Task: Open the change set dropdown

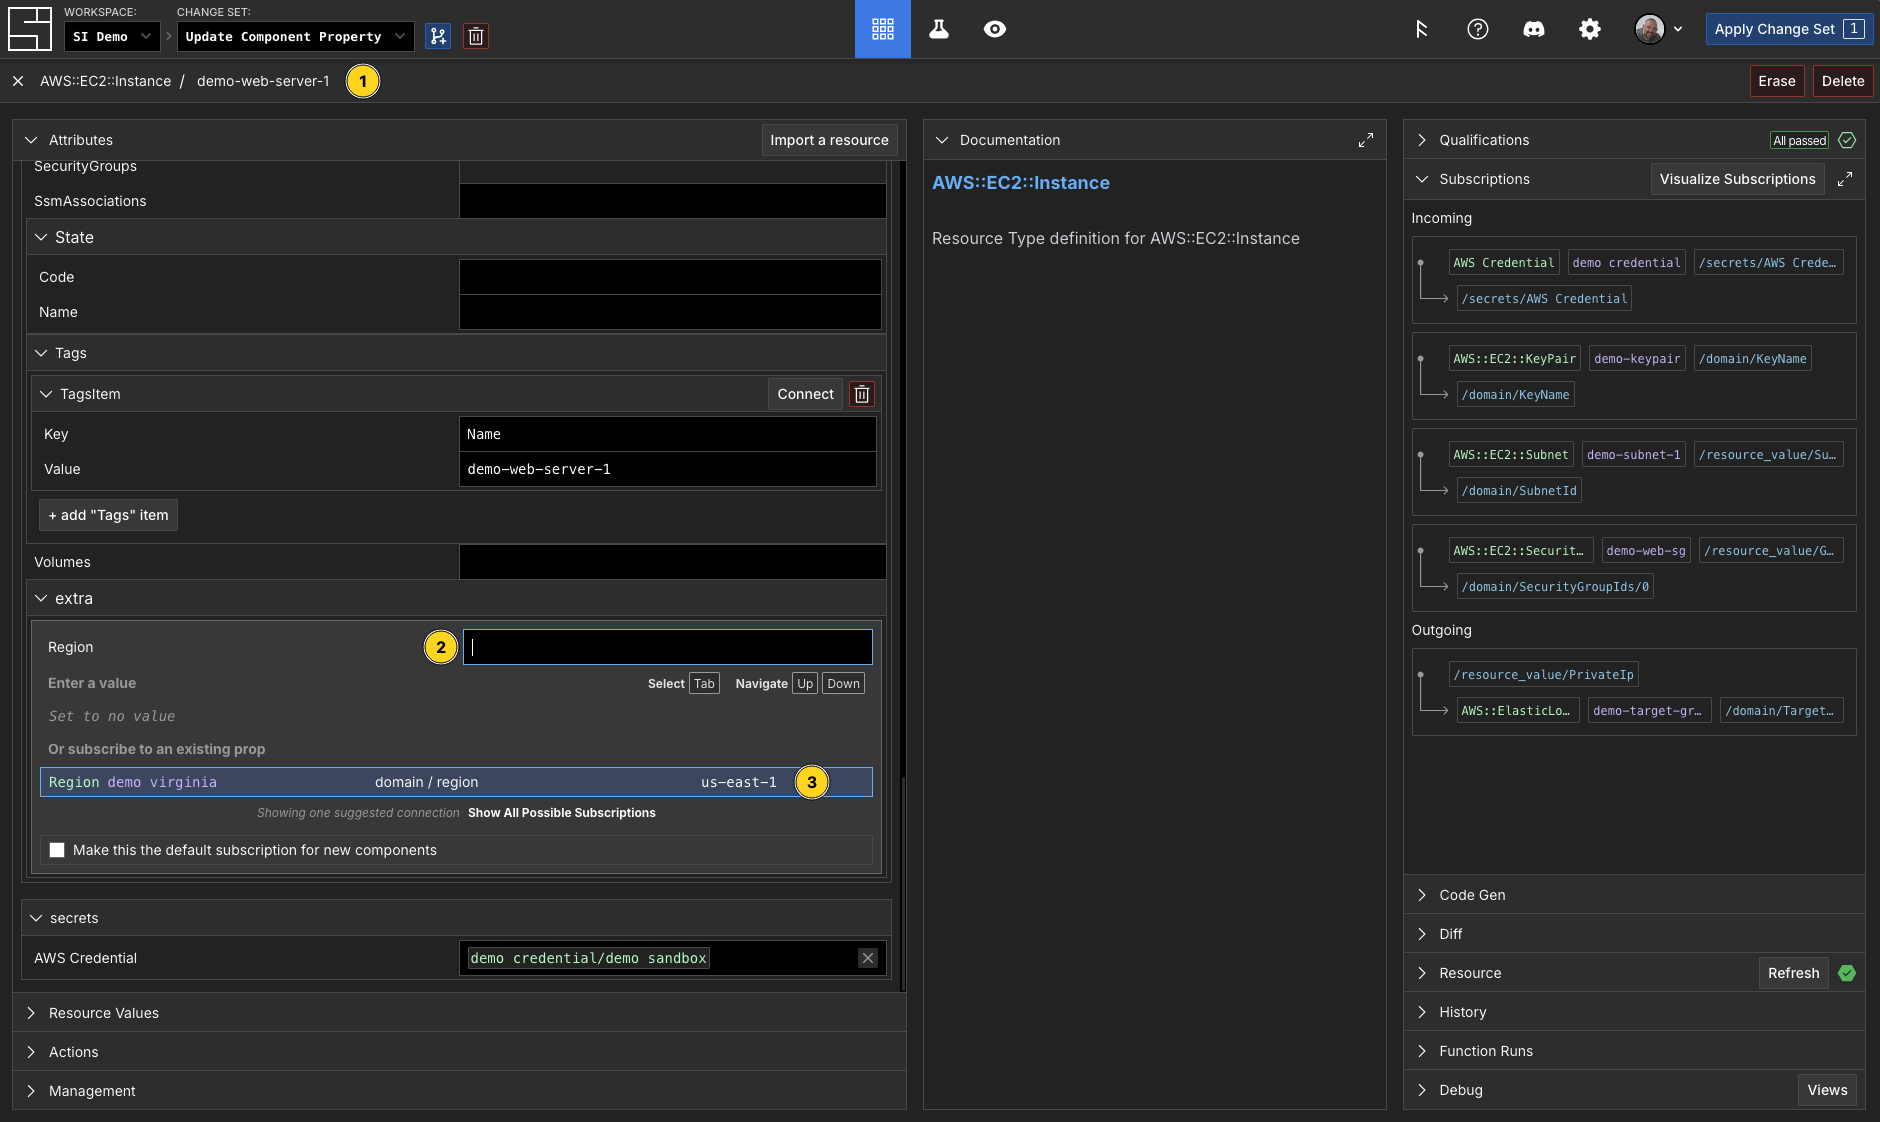Action: click(295, 36)
